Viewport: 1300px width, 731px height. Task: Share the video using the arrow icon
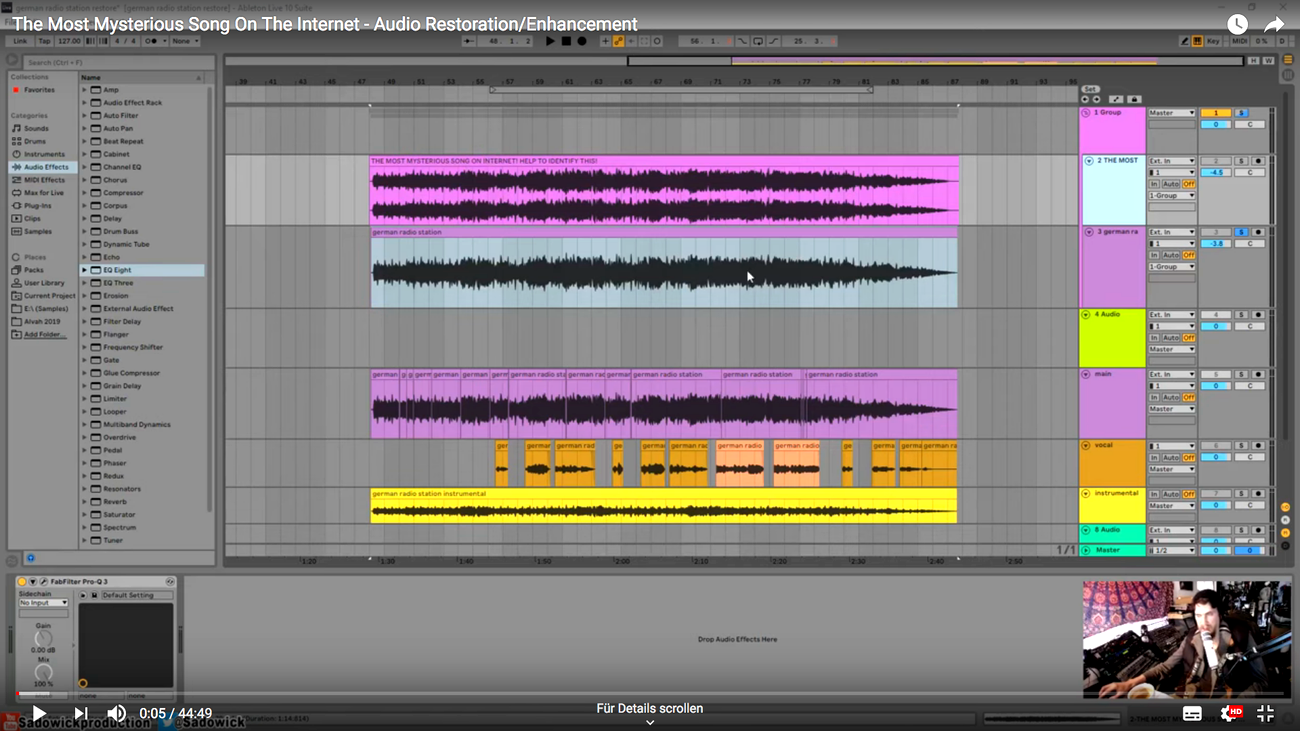point(1274,24)
